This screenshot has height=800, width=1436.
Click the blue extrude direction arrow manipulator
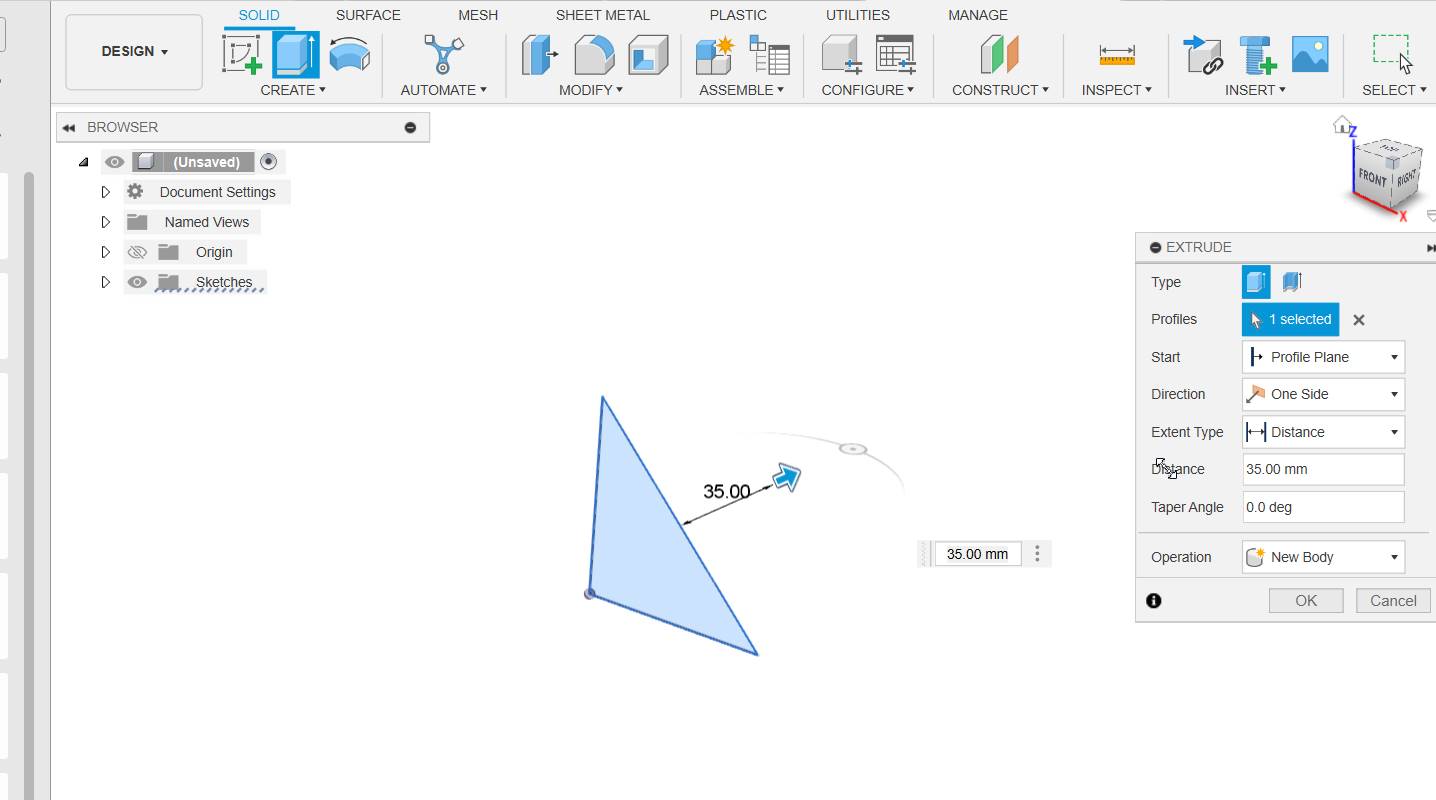788,478
